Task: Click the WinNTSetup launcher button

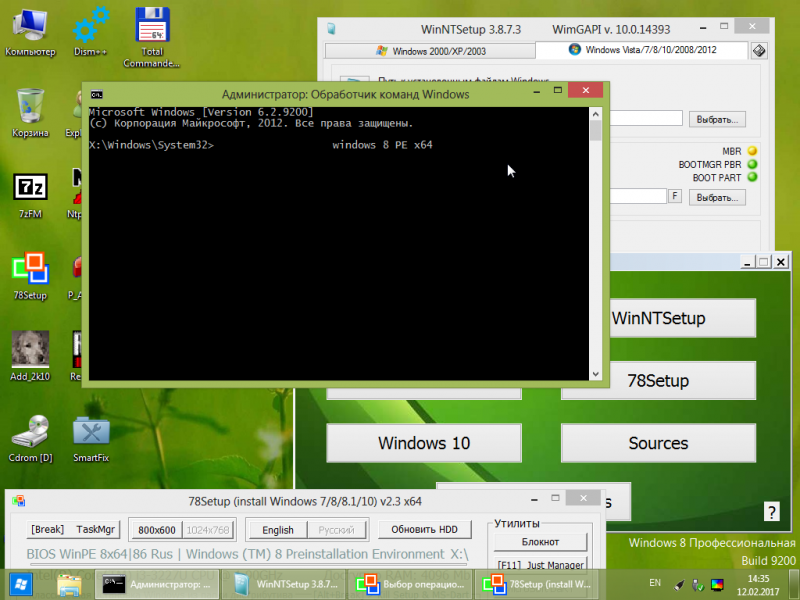Action: [683, 318]
